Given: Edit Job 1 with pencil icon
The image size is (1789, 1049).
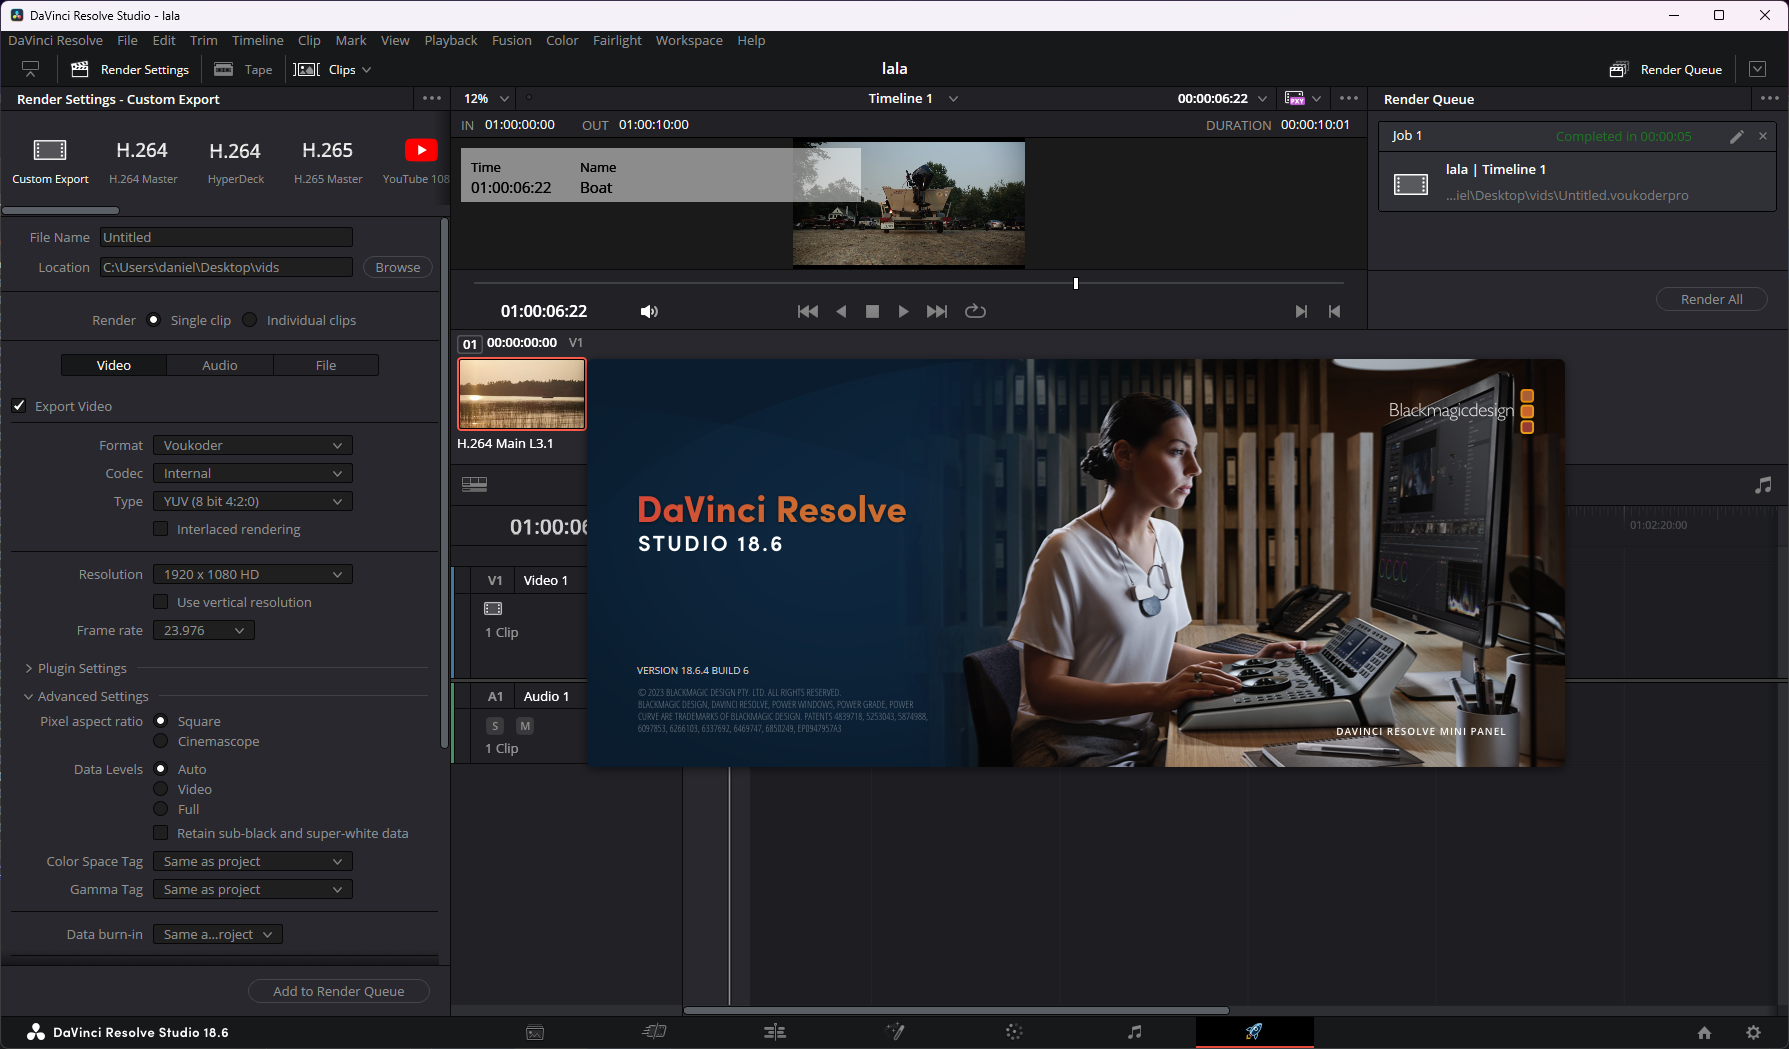Looking at the screenshot, I should [1737, 136].
